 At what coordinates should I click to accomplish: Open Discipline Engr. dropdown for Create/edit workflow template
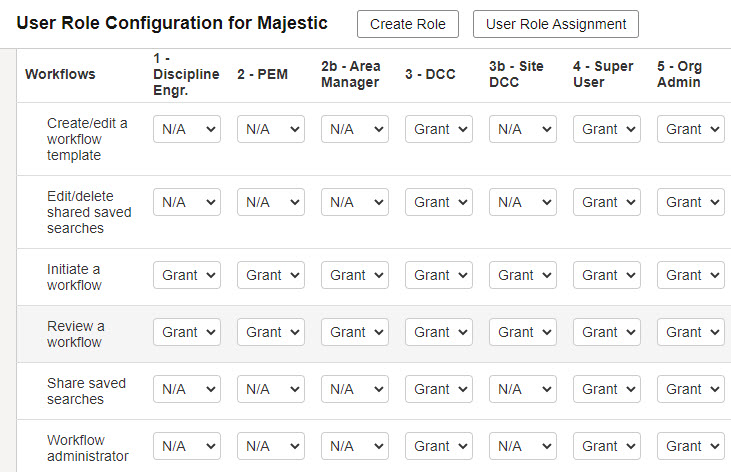[x=186, y=129]
